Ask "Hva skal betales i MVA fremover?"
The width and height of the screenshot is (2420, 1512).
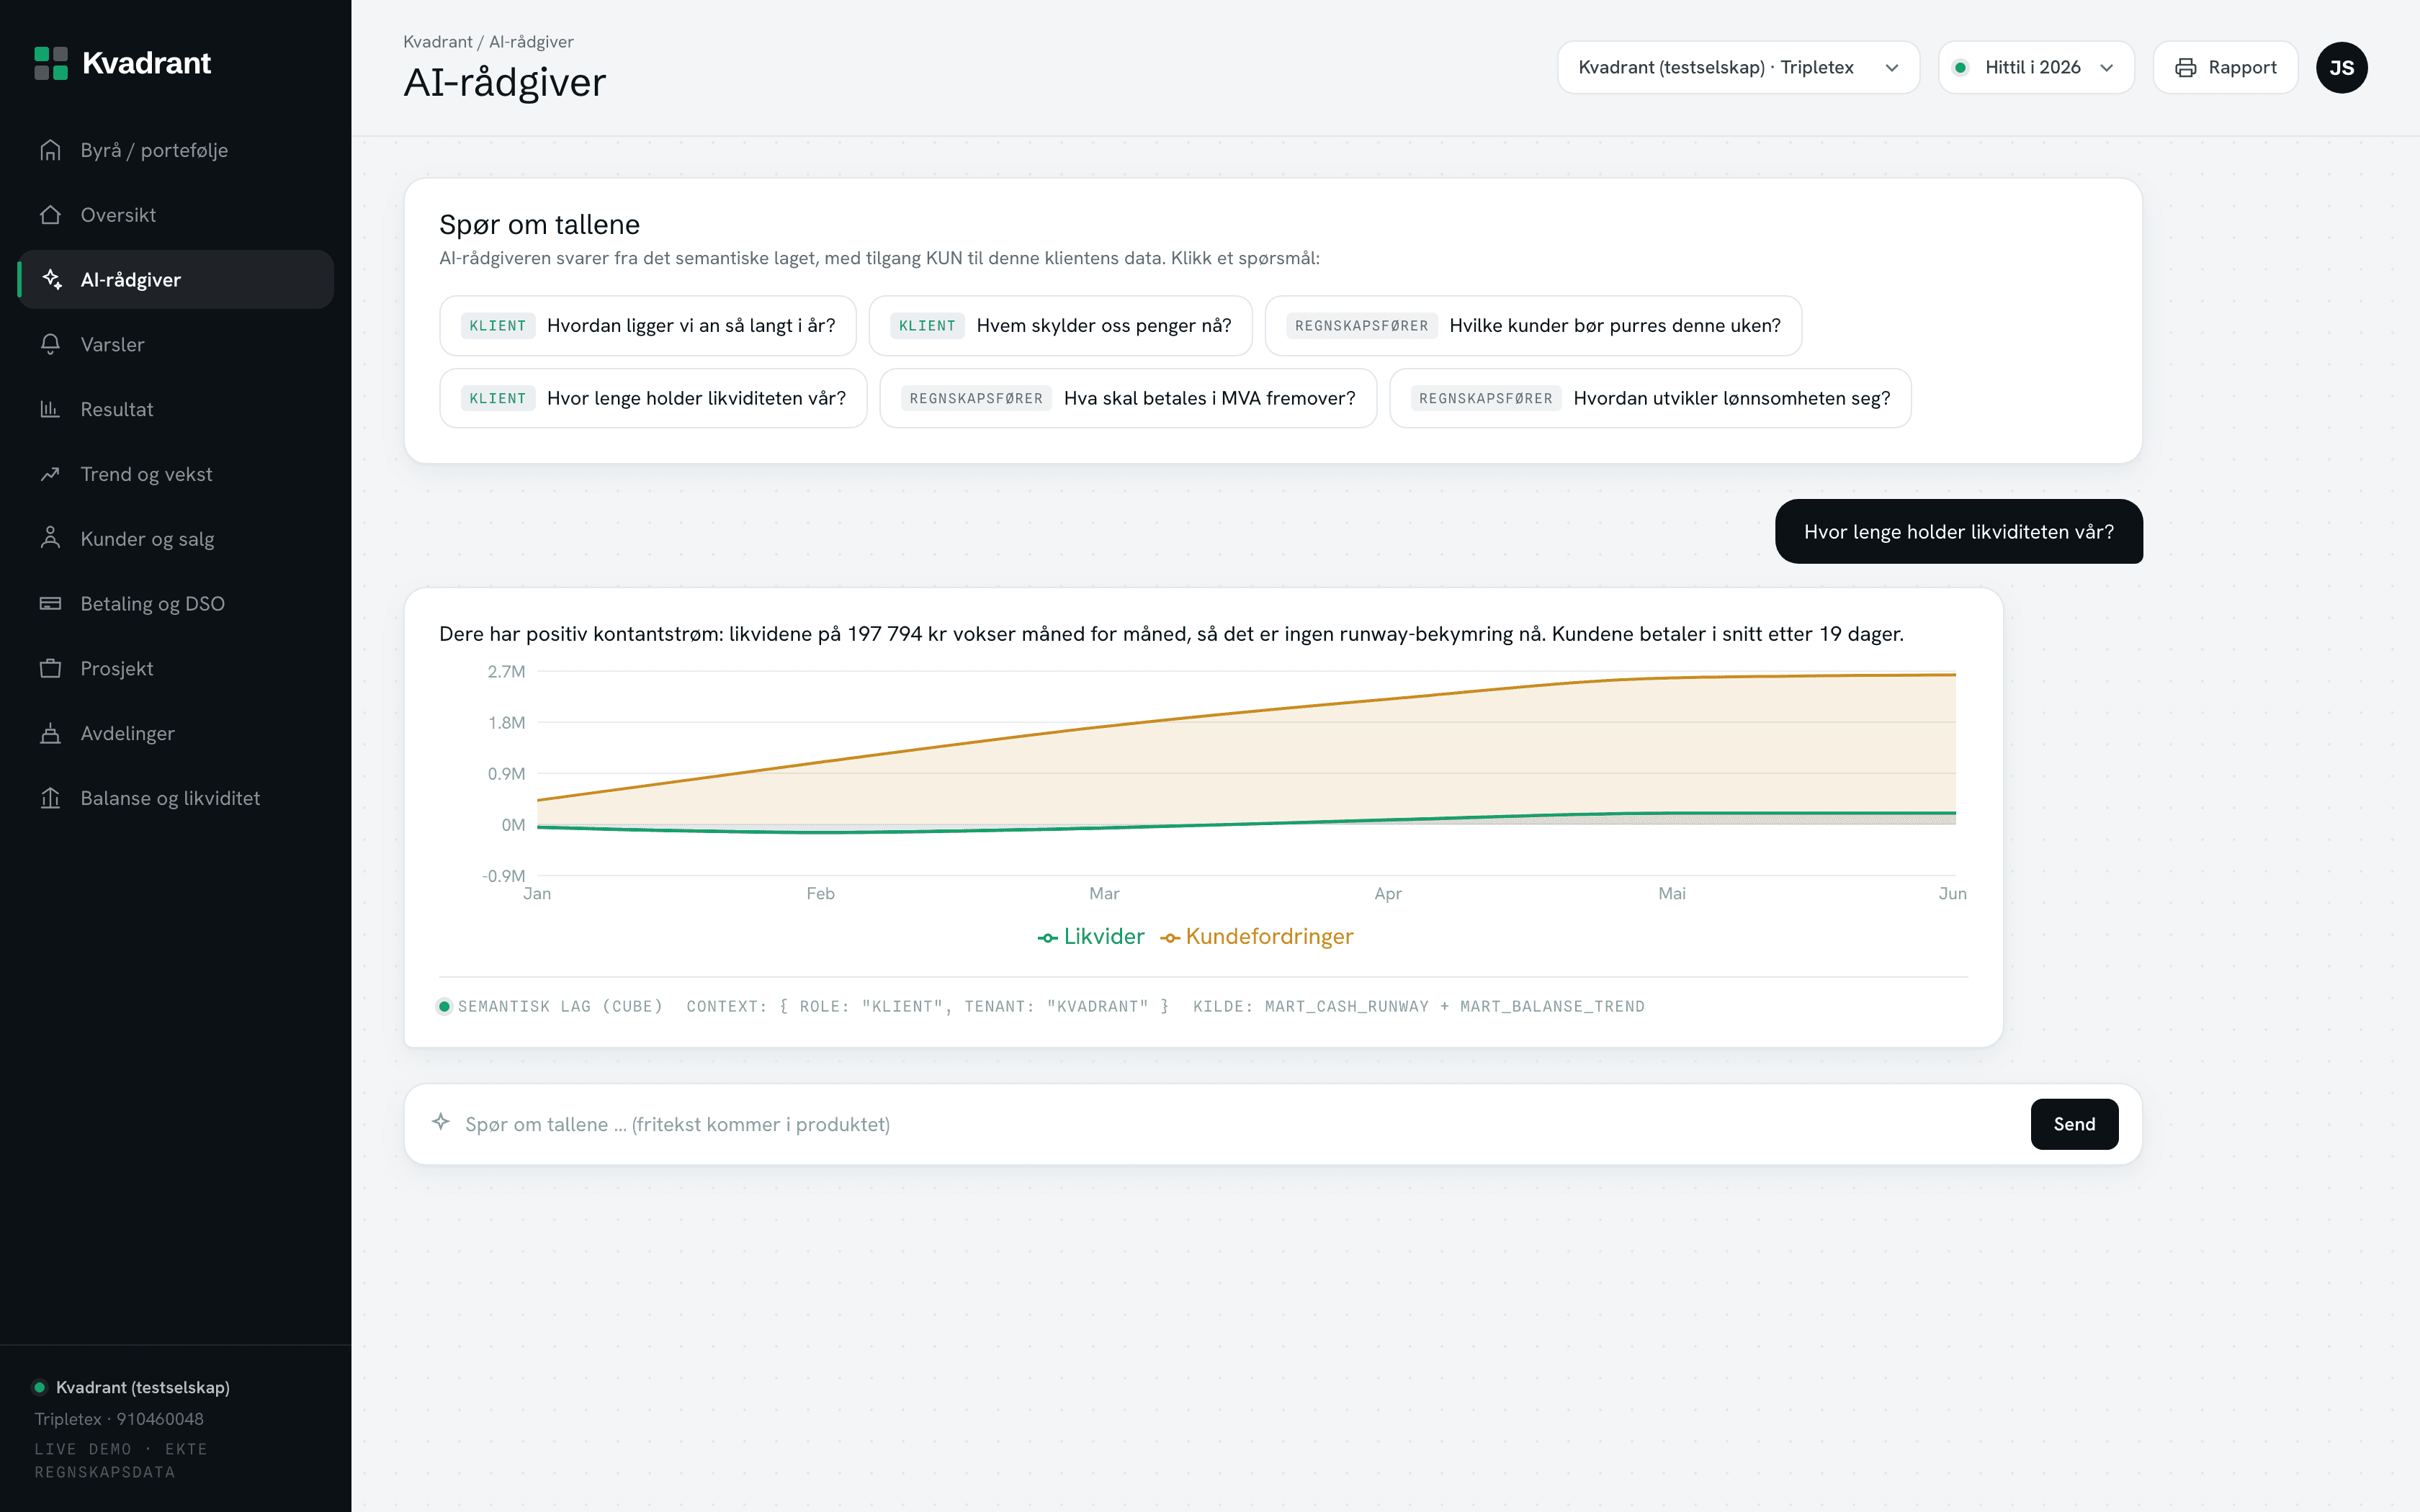pyautogui.click(x=1128, y=398)
